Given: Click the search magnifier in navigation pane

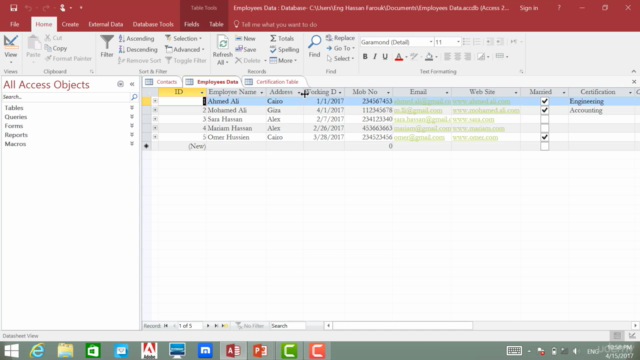Looking at the screenshot, I should 134,97.
